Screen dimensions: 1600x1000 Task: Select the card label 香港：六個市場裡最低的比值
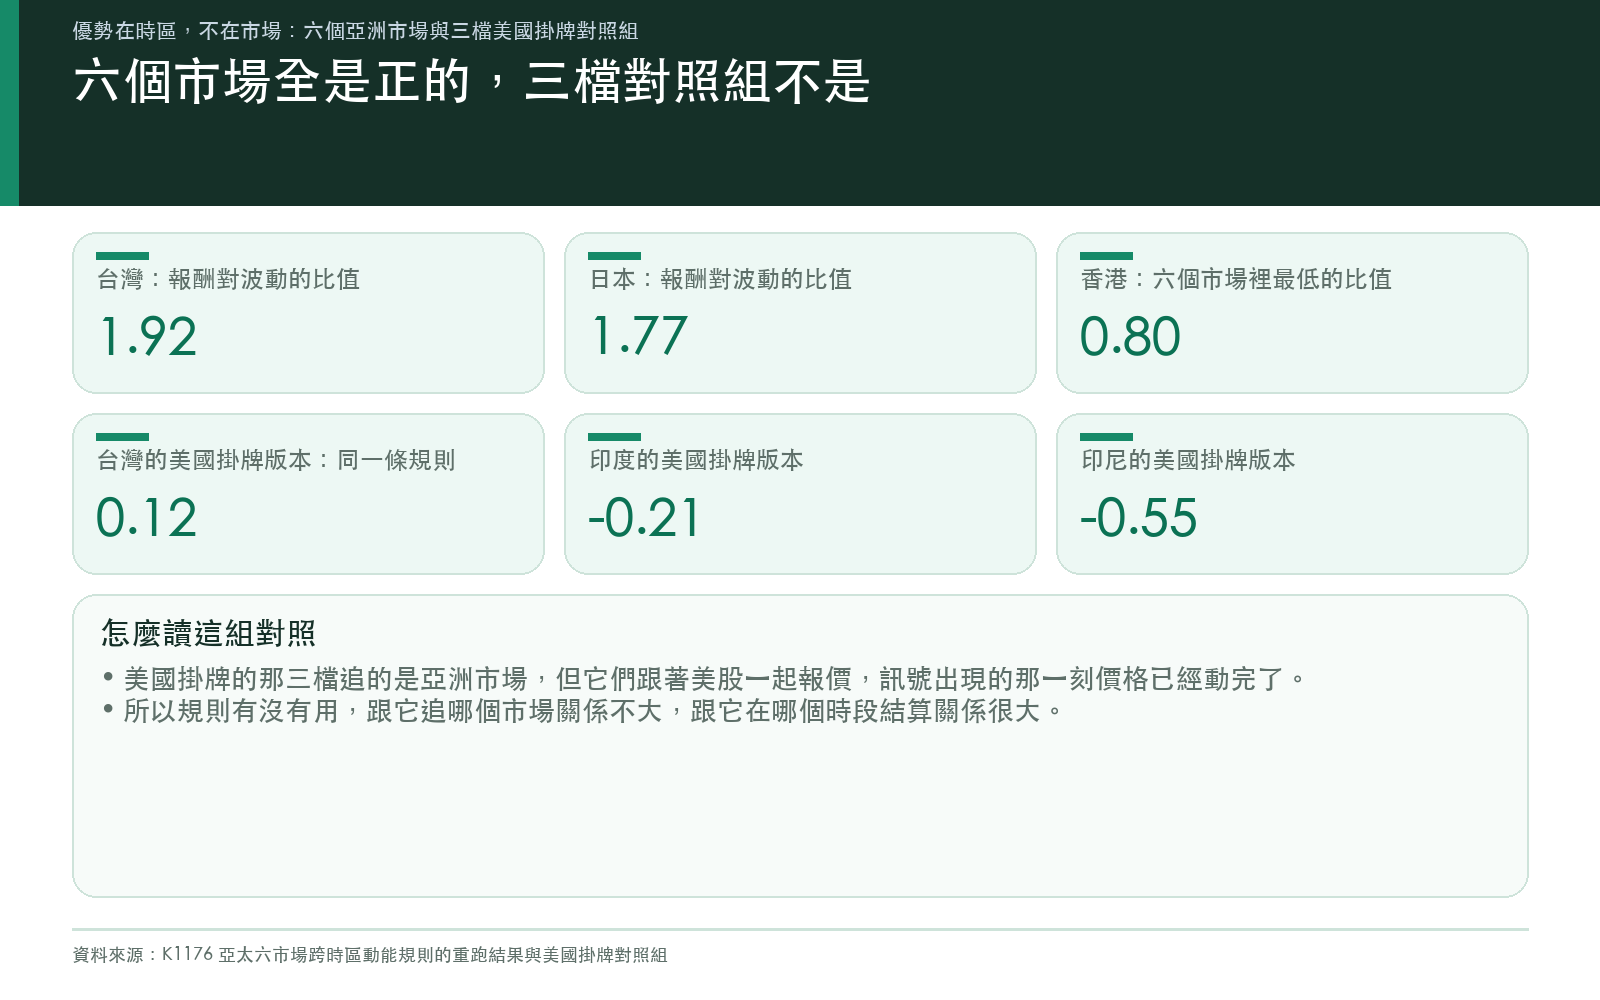click(1236, 279)
